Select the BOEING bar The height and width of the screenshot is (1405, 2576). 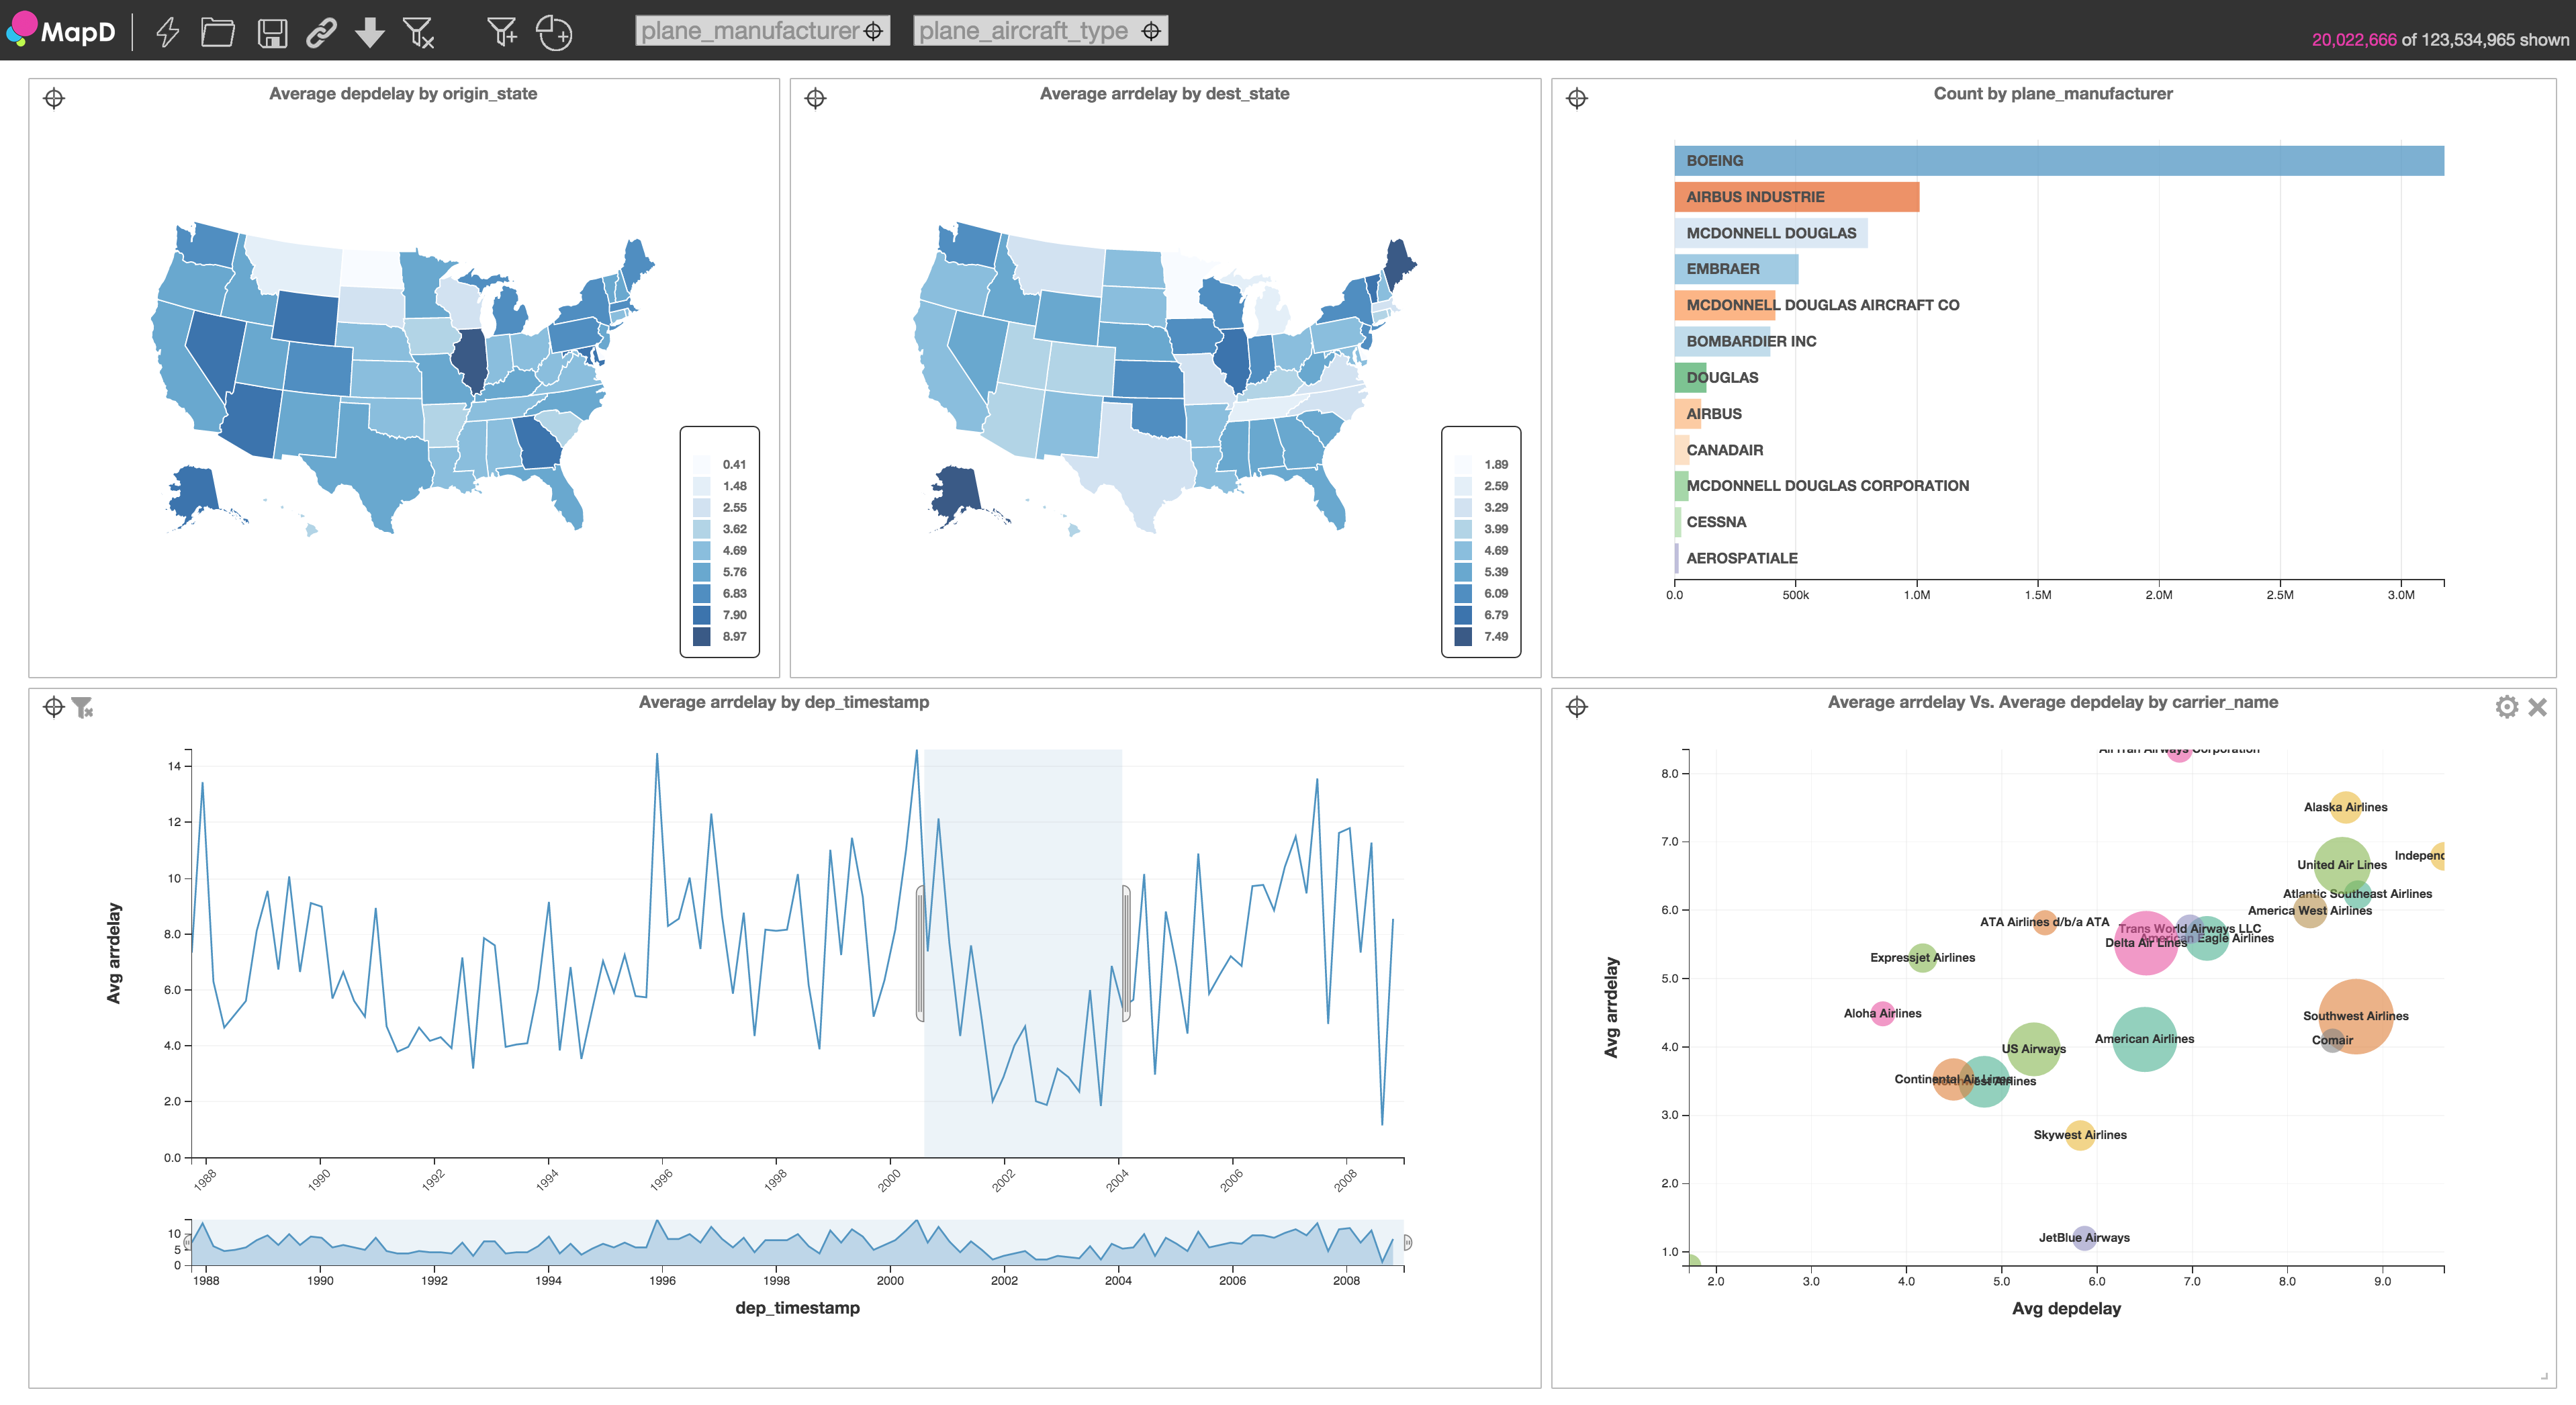pyautogui.click(x=2059, y=161)
